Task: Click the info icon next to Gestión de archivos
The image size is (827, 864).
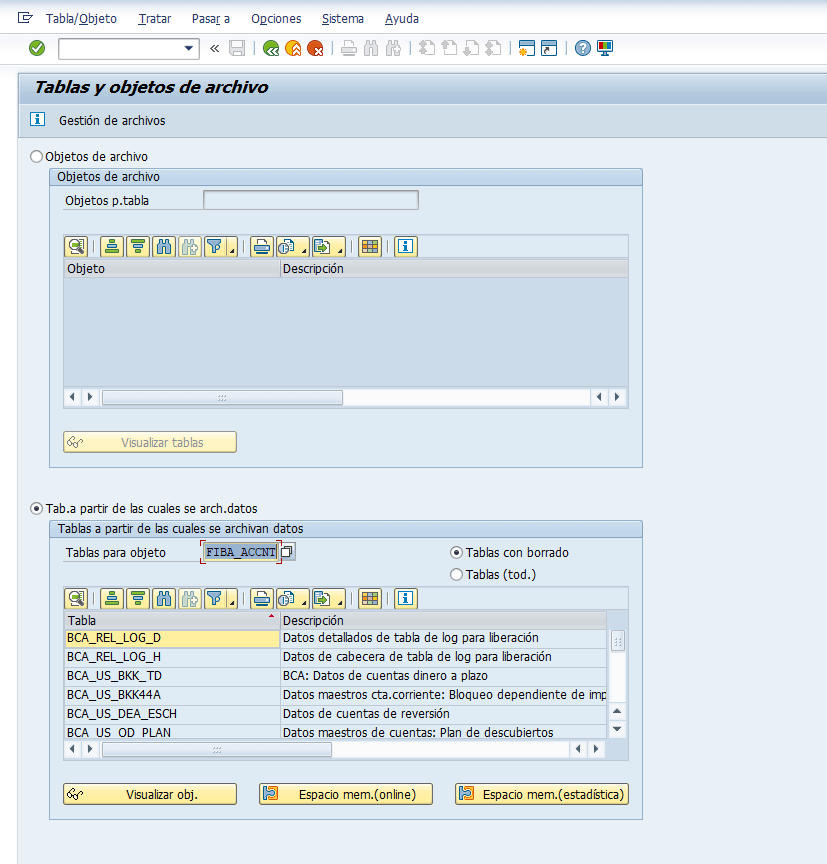Action: (38, 120)
